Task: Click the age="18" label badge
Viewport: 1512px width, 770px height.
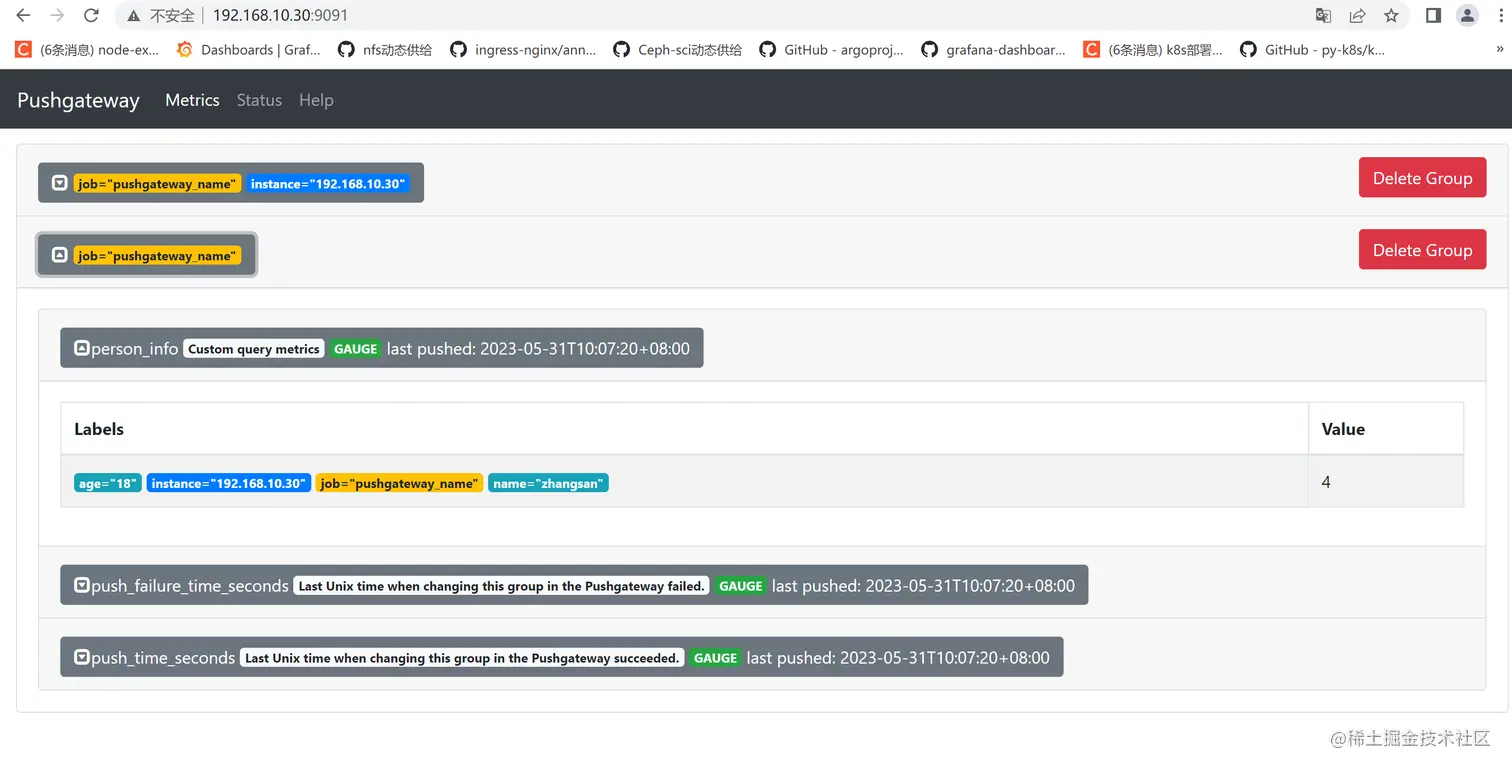Action: (x=108, y=483)
